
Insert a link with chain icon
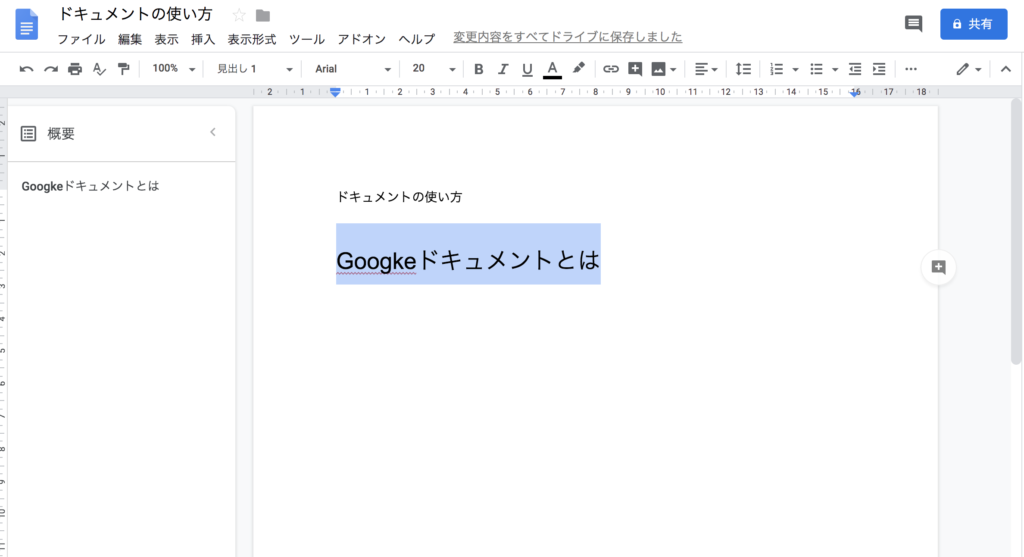(x=611, y=69)
